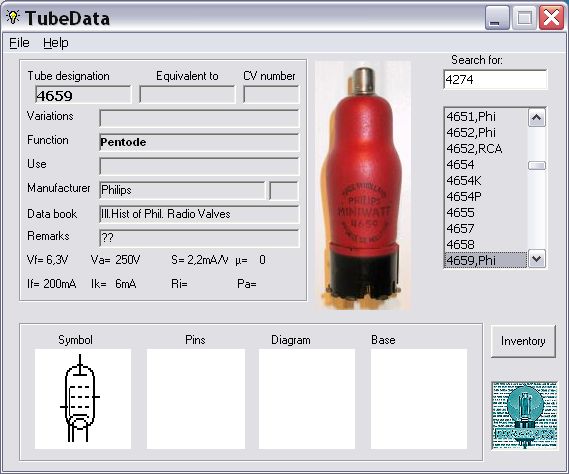Screen dimensions: 569x474
Task: Click the If= 200mA value
Action: (52, 284)
